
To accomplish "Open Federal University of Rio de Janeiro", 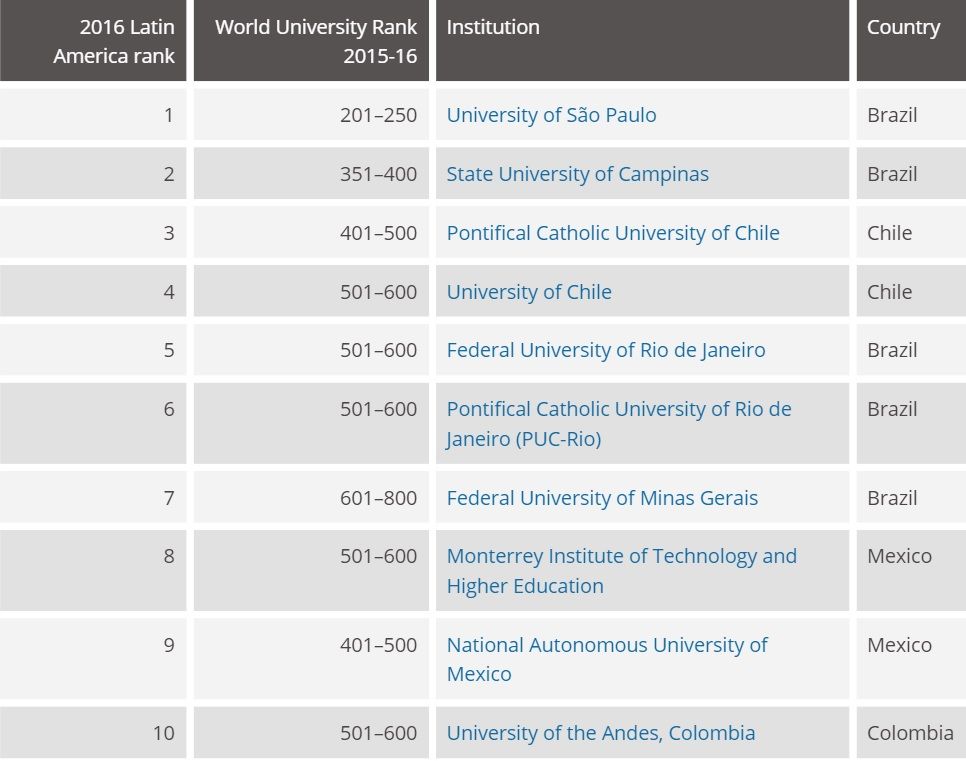I will (605, 350).
